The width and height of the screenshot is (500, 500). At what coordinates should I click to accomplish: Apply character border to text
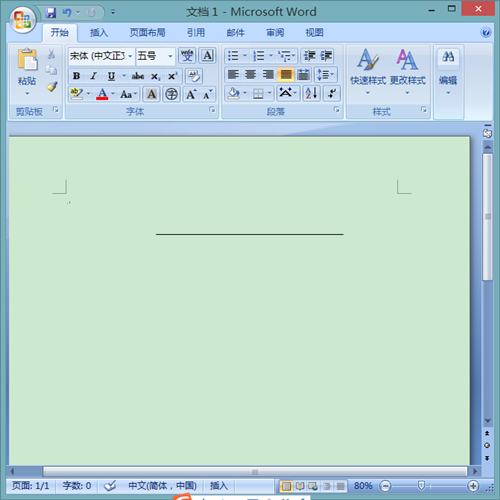(207, 56)
